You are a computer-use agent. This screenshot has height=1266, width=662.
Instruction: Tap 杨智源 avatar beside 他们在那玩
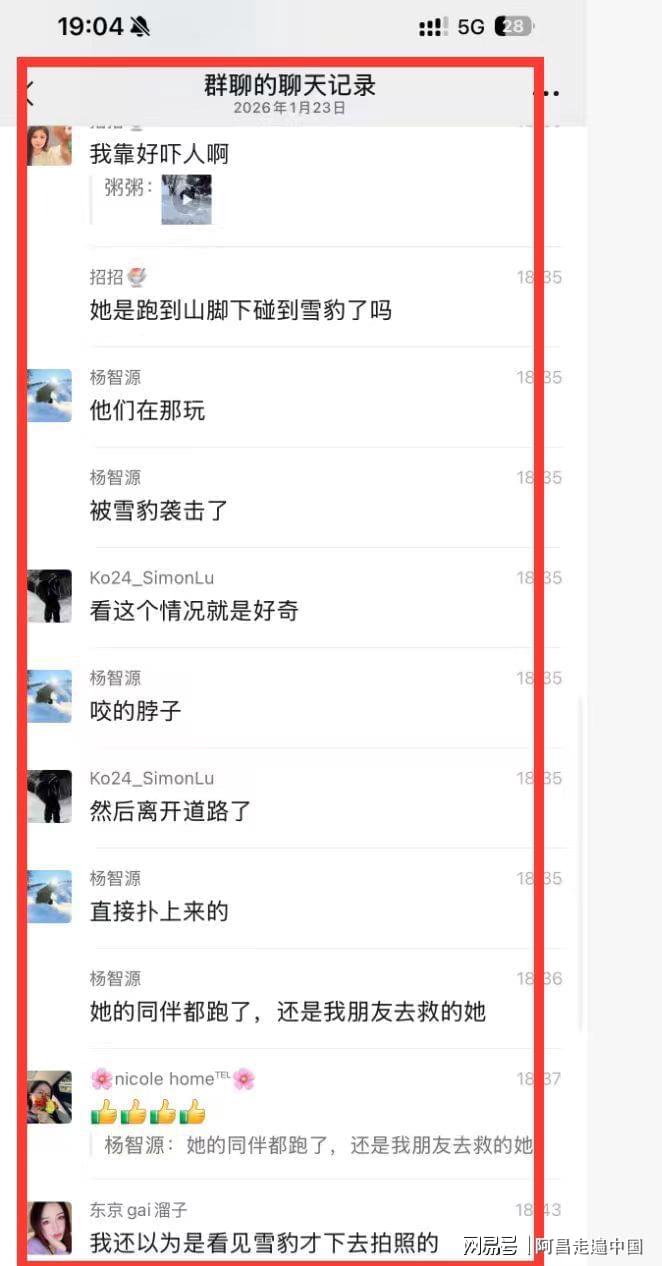coord(49,395)
